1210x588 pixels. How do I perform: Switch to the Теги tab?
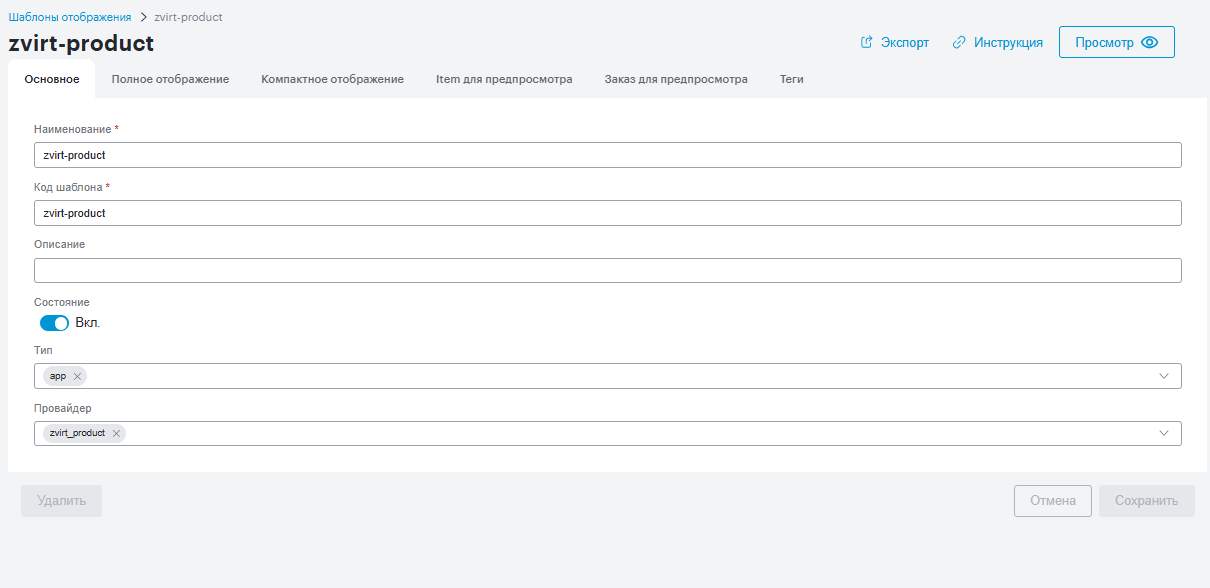(x=792, y=79)
